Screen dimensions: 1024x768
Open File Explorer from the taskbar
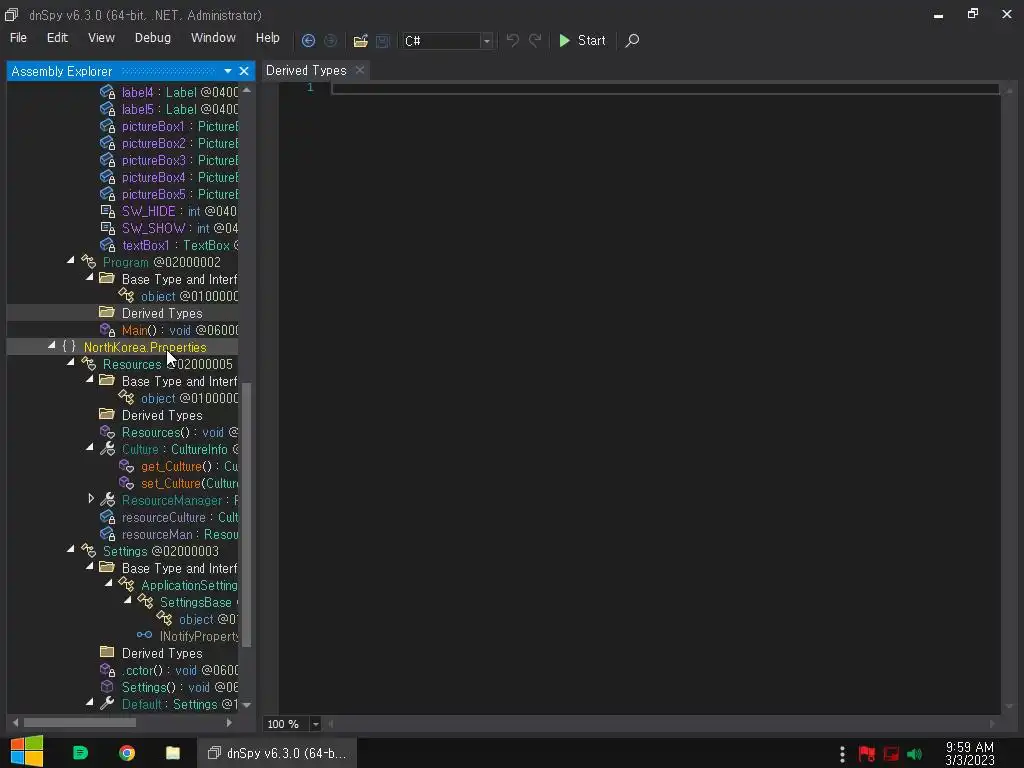pos(172,753)
